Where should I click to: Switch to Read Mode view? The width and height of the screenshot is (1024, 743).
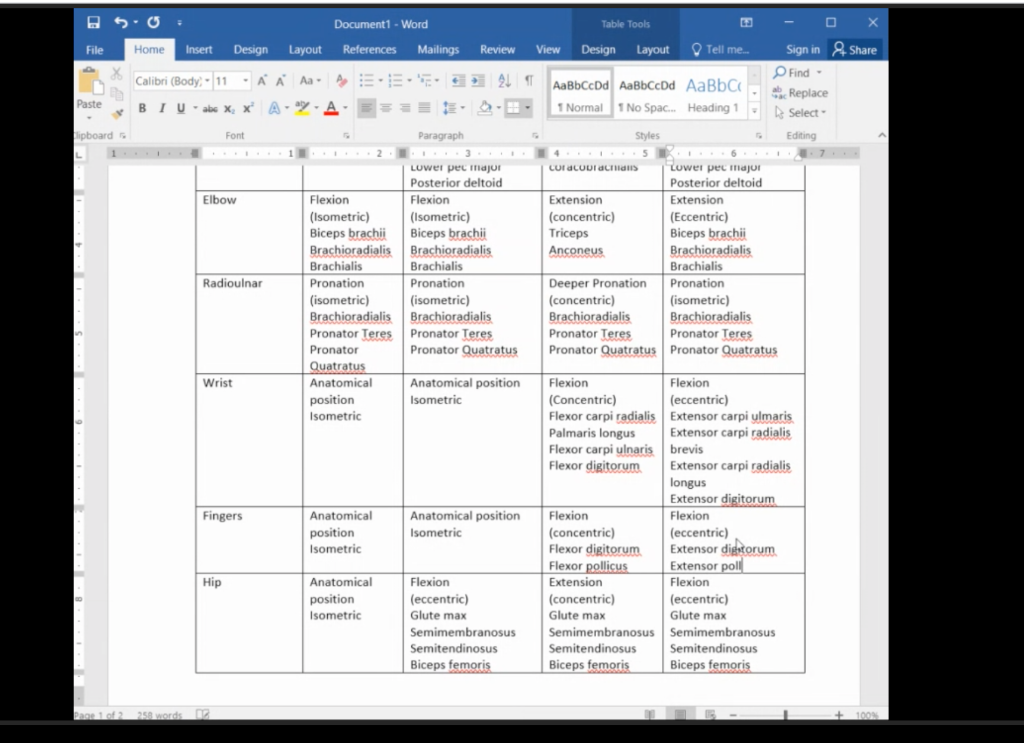point(650,715)
